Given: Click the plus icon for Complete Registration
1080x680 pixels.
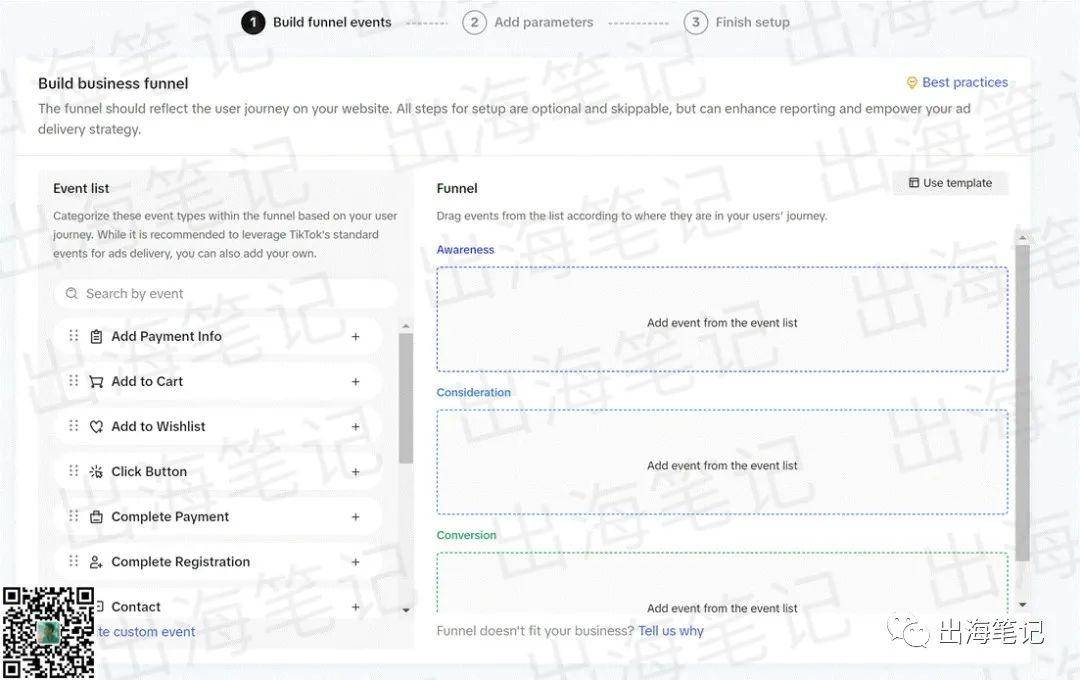Looking at the screenshot, I should [355, 562].
